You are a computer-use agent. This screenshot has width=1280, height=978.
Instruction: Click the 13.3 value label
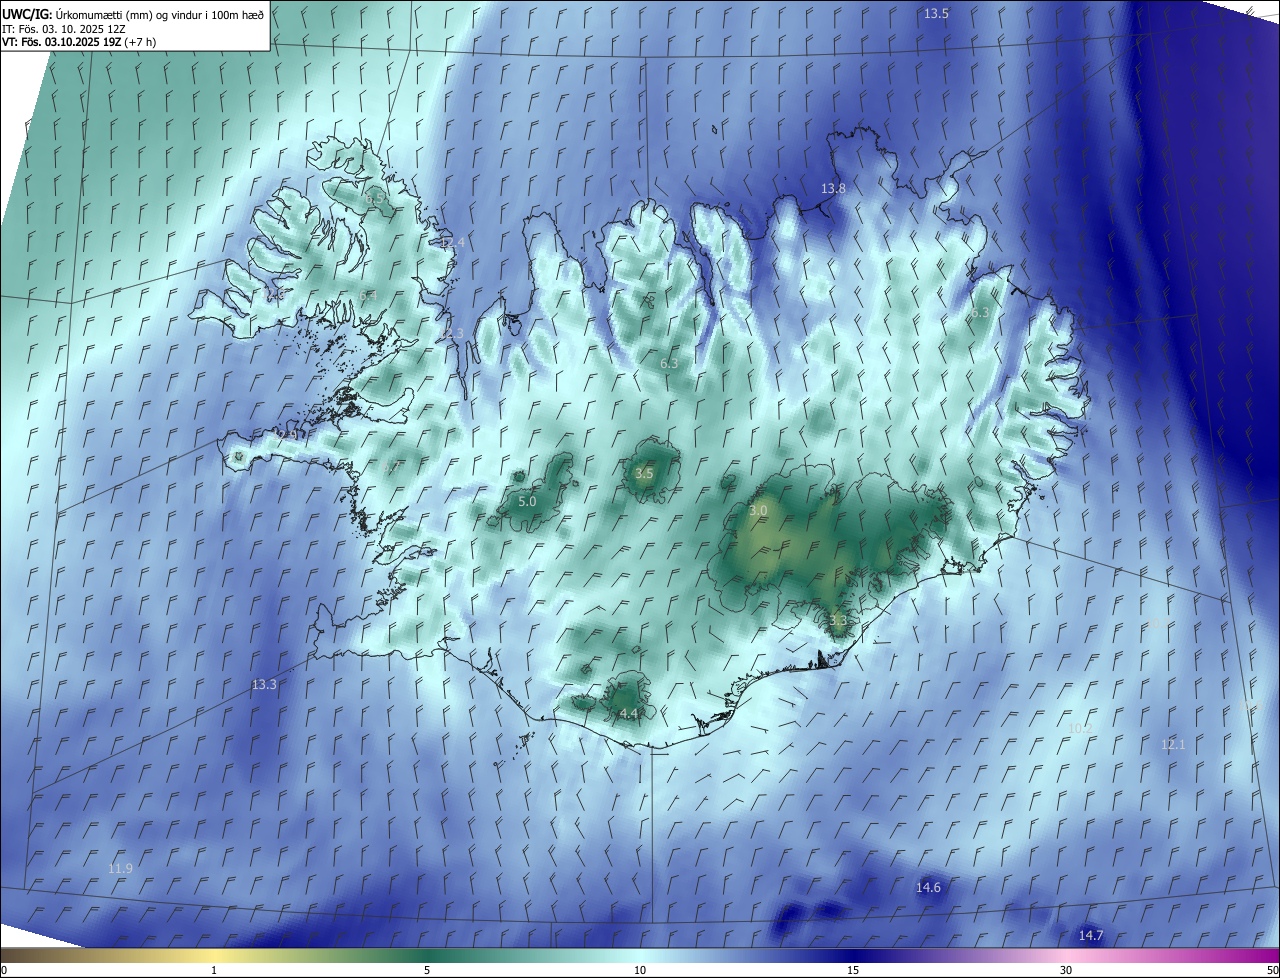(x=264, y=684)
